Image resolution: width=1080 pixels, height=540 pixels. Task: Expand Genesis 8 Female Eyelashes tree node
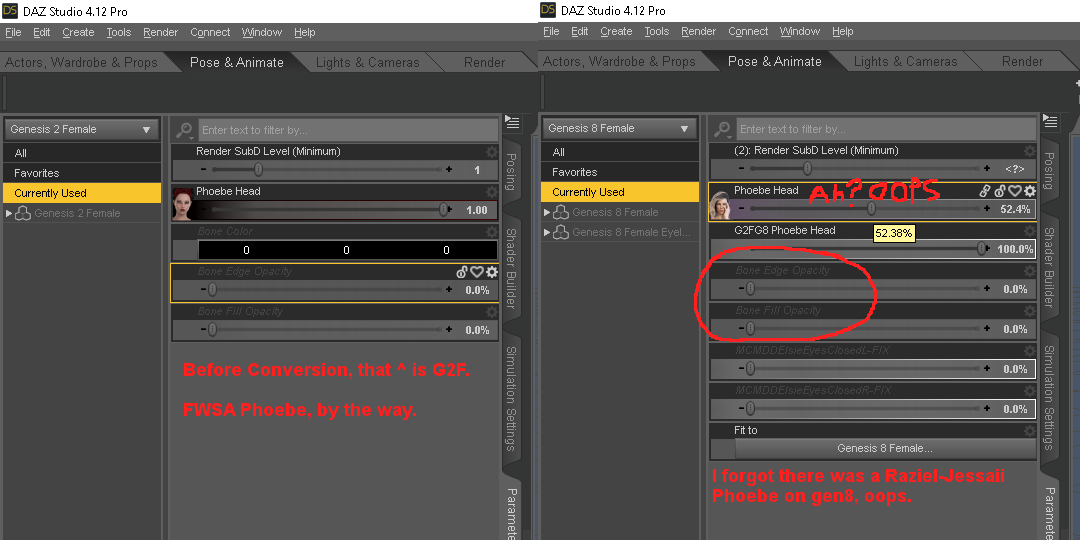[x=547, y=232]
